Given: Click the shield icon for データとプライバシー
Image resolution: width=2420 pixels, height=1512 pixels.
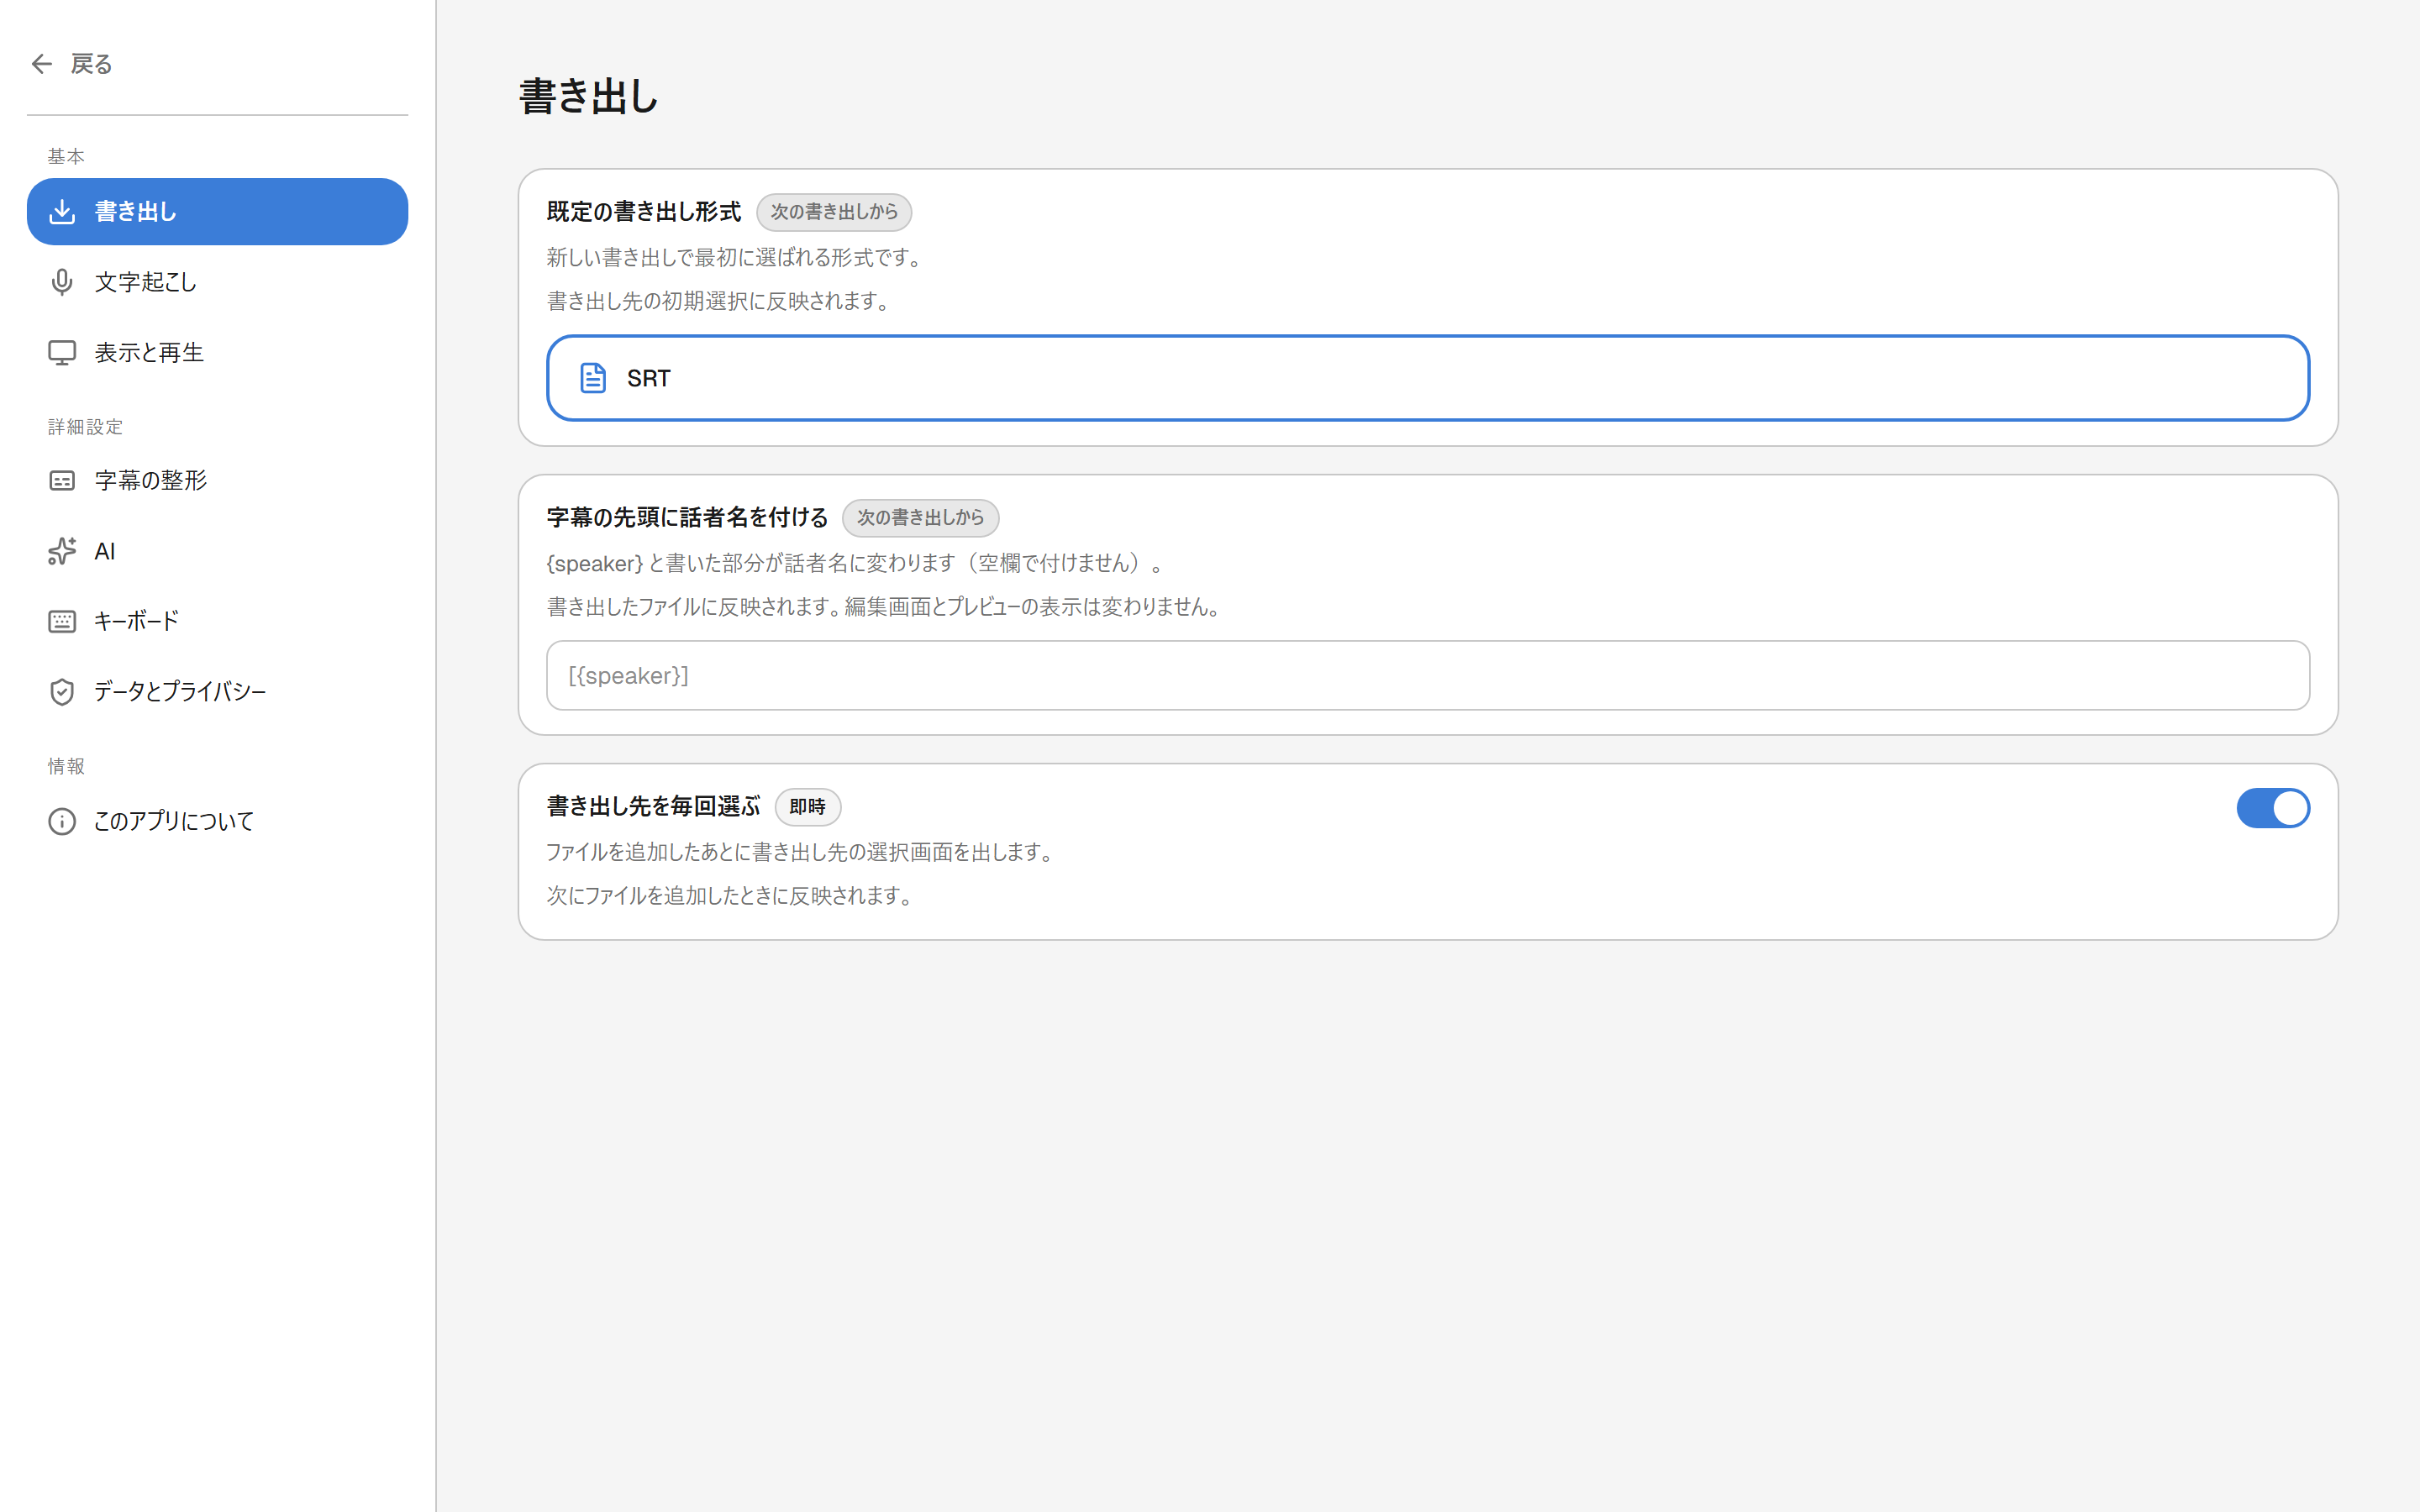Looking at the screenshot, I should (62, 691).
